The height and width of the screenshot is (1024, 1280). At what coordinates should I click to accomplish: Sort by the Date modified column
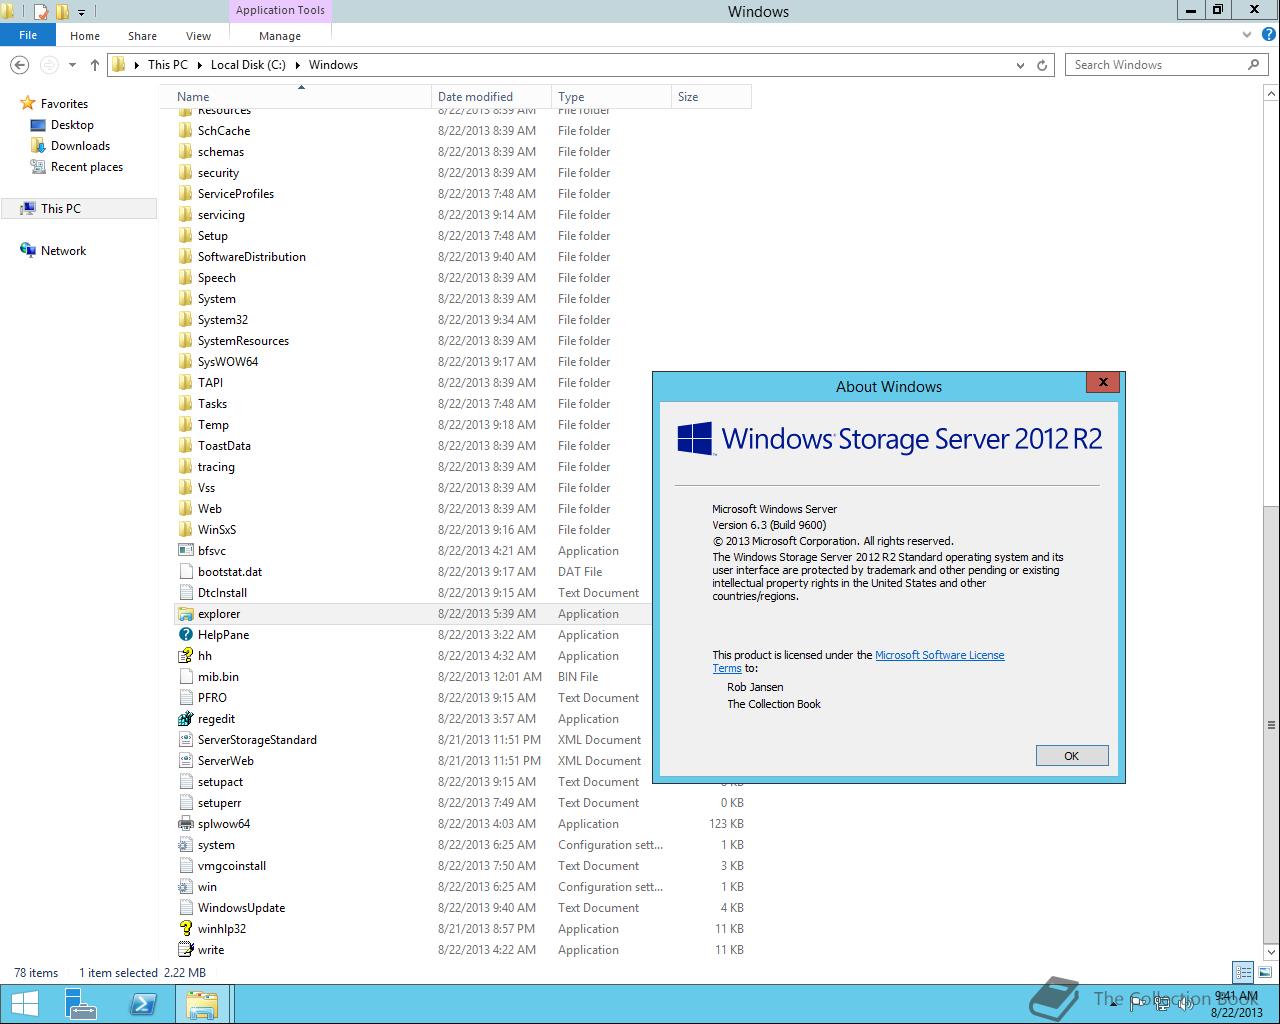point(491,97)
